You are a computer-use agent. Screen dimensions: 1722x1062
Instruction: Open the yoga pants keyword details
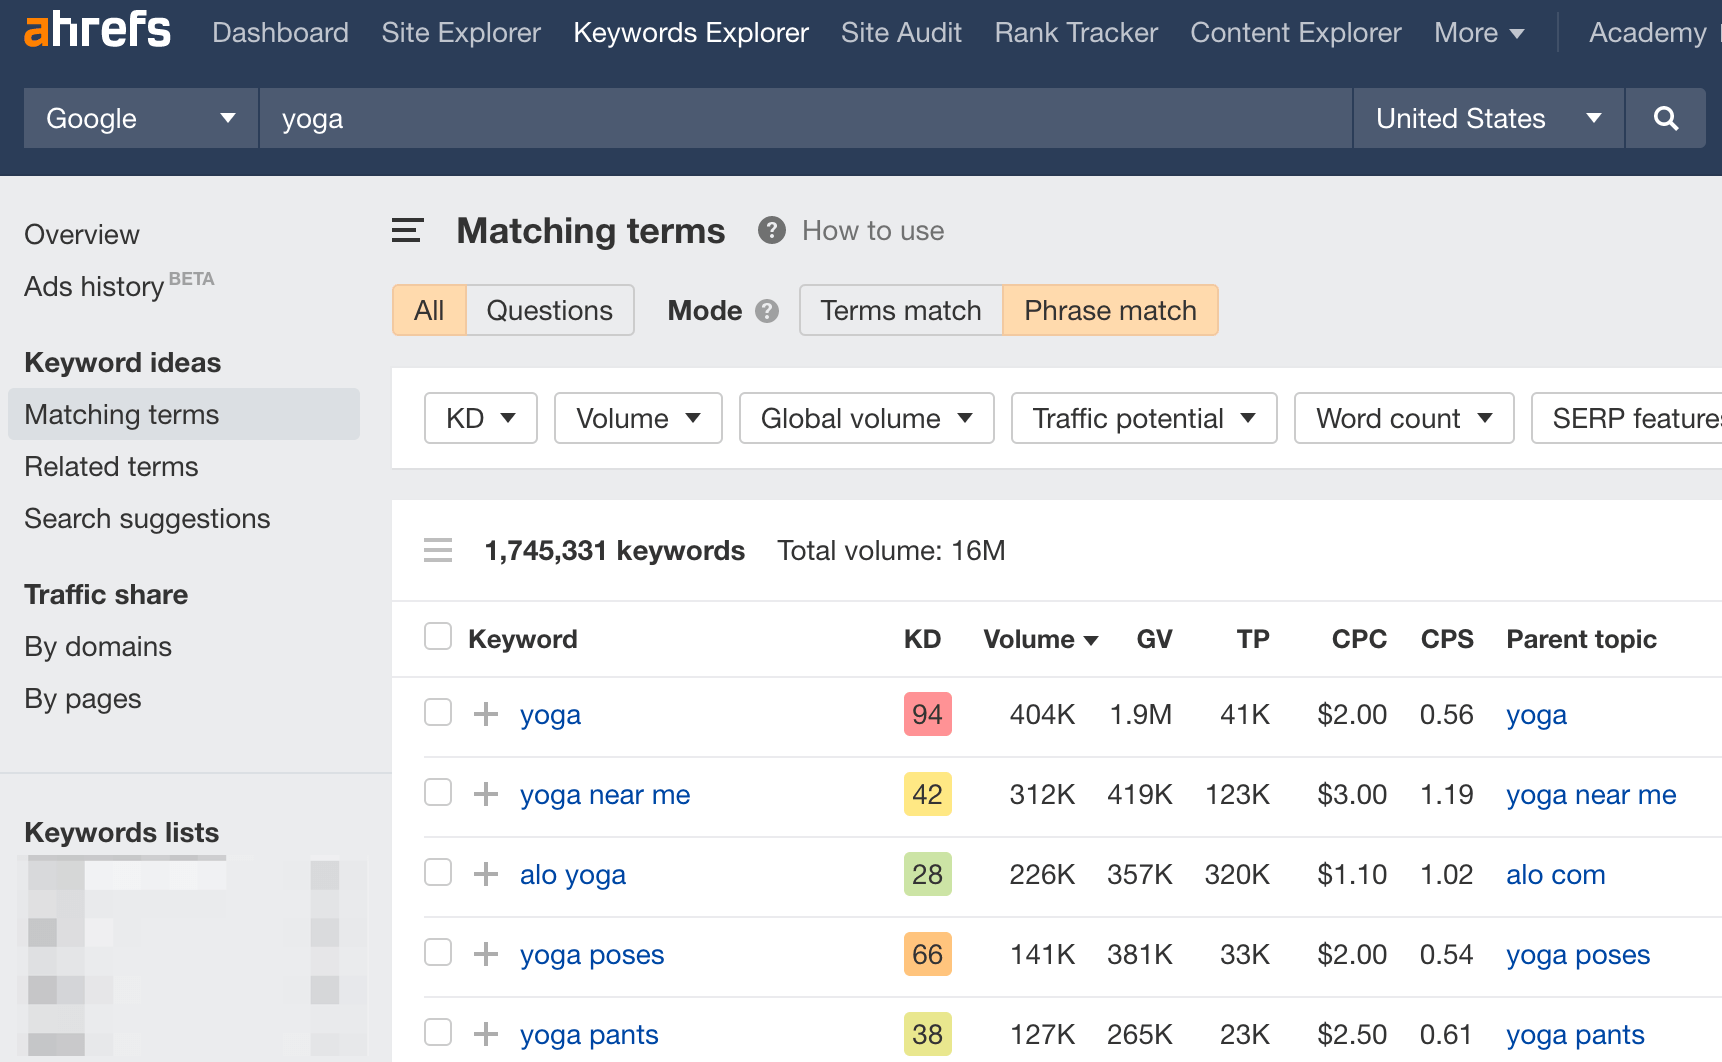click(588, 1034)
